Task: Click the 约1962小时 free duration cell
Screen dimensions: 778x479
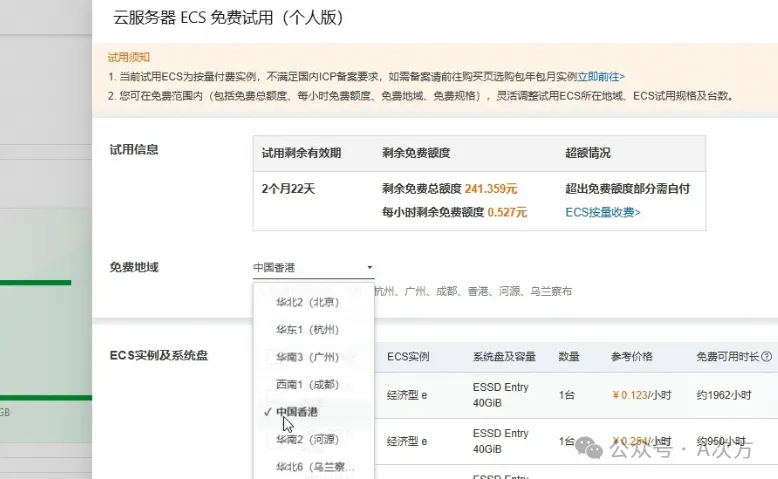Action: (724, 395)
